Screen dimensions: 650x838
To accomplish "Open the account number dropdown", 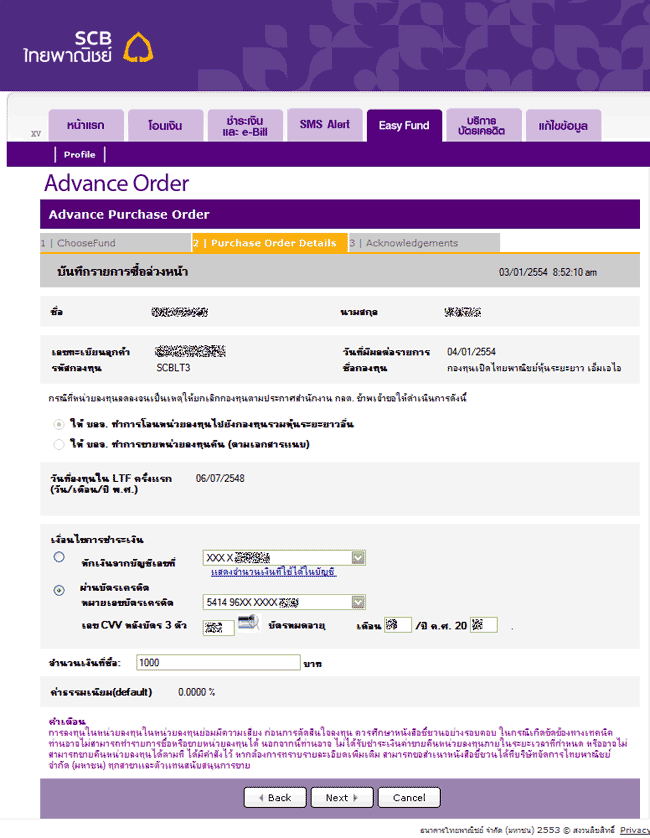I will [358, 557].
